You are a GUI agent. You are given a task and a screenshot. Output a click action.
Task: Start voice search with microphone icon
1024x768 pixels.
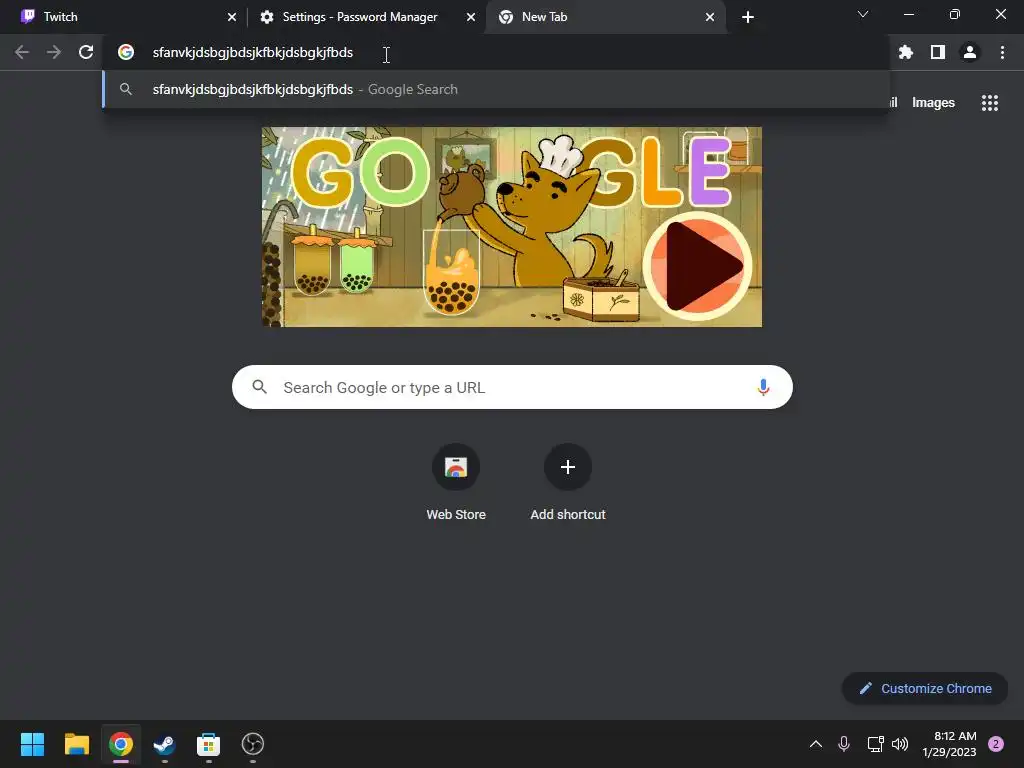(x=763, y=387)
